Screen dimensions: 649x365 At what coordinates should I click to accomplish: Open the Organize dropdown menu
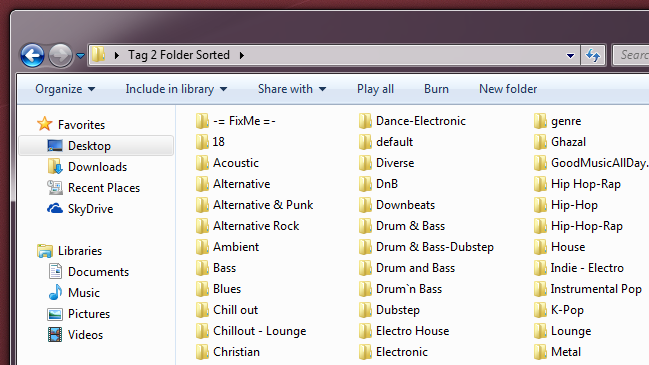click(65, 89)
